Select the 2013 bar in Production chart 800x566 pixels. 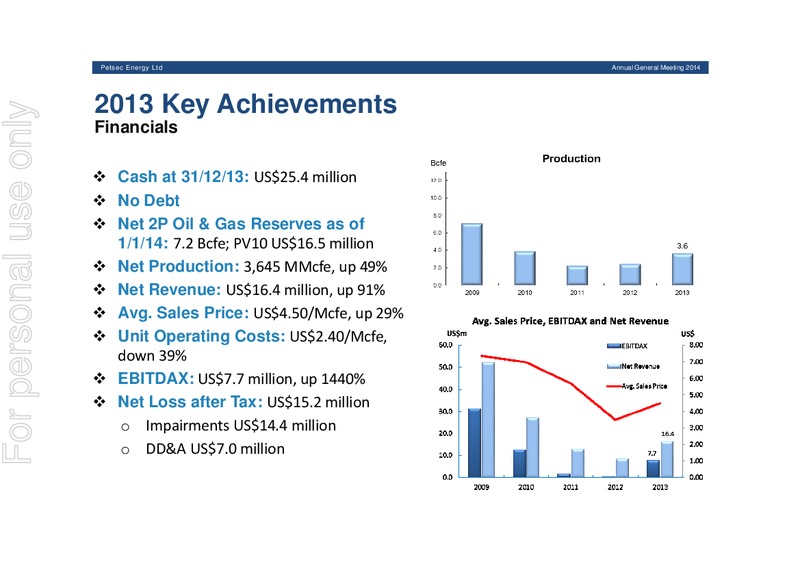[682, 269]
